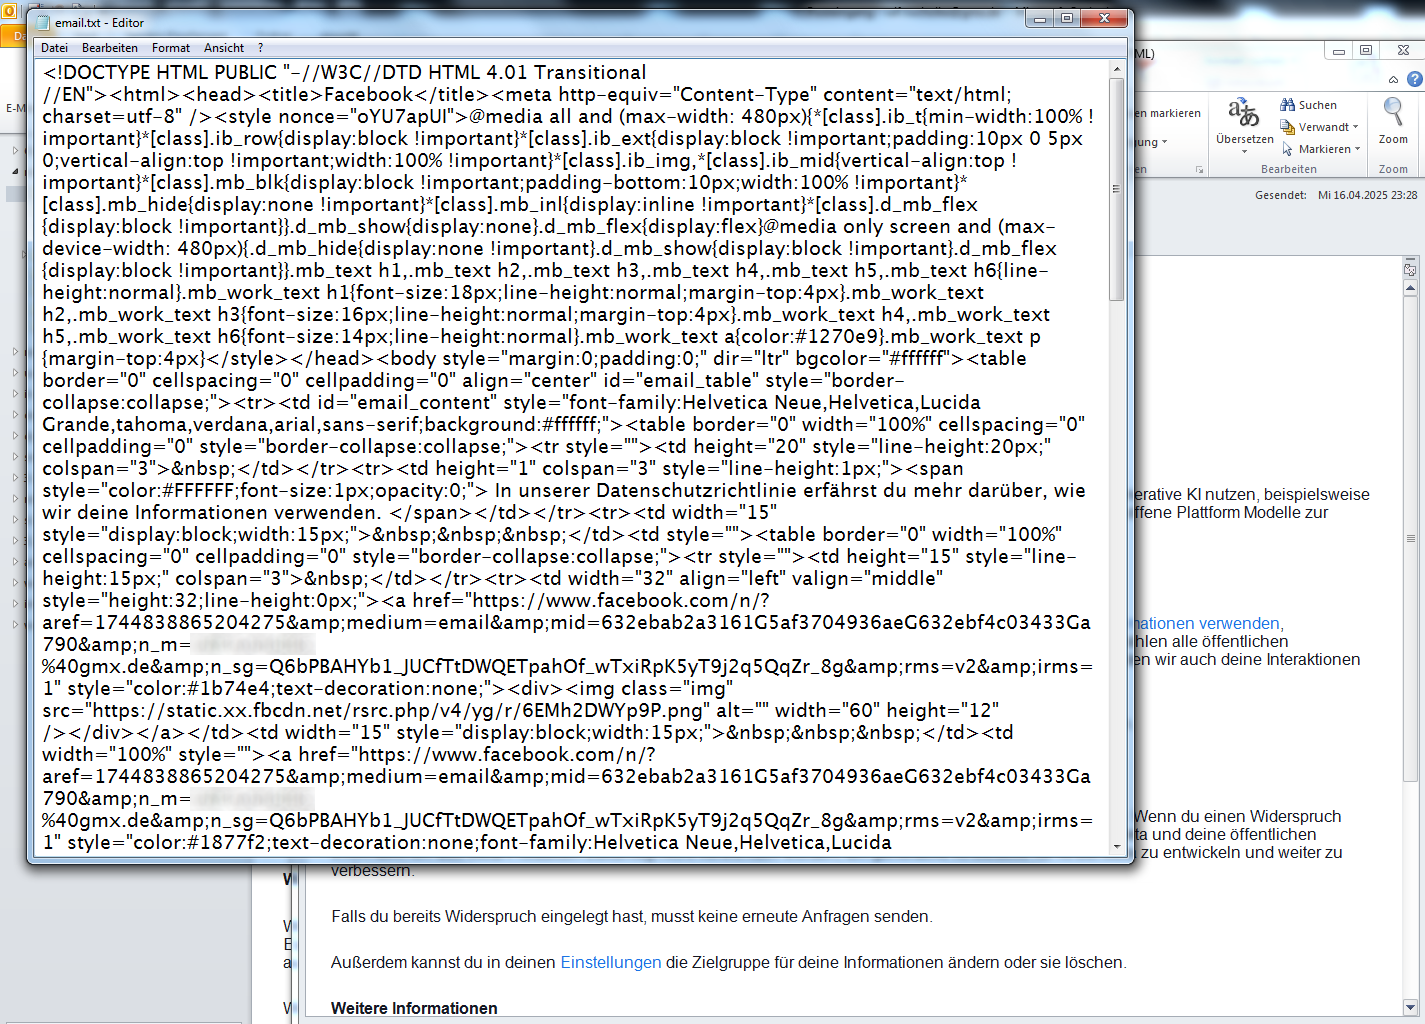Click the Outlook Help question mark icon
Image resolution: width=1425 pixels, height=1024 pixels.
click(1414, 80)
